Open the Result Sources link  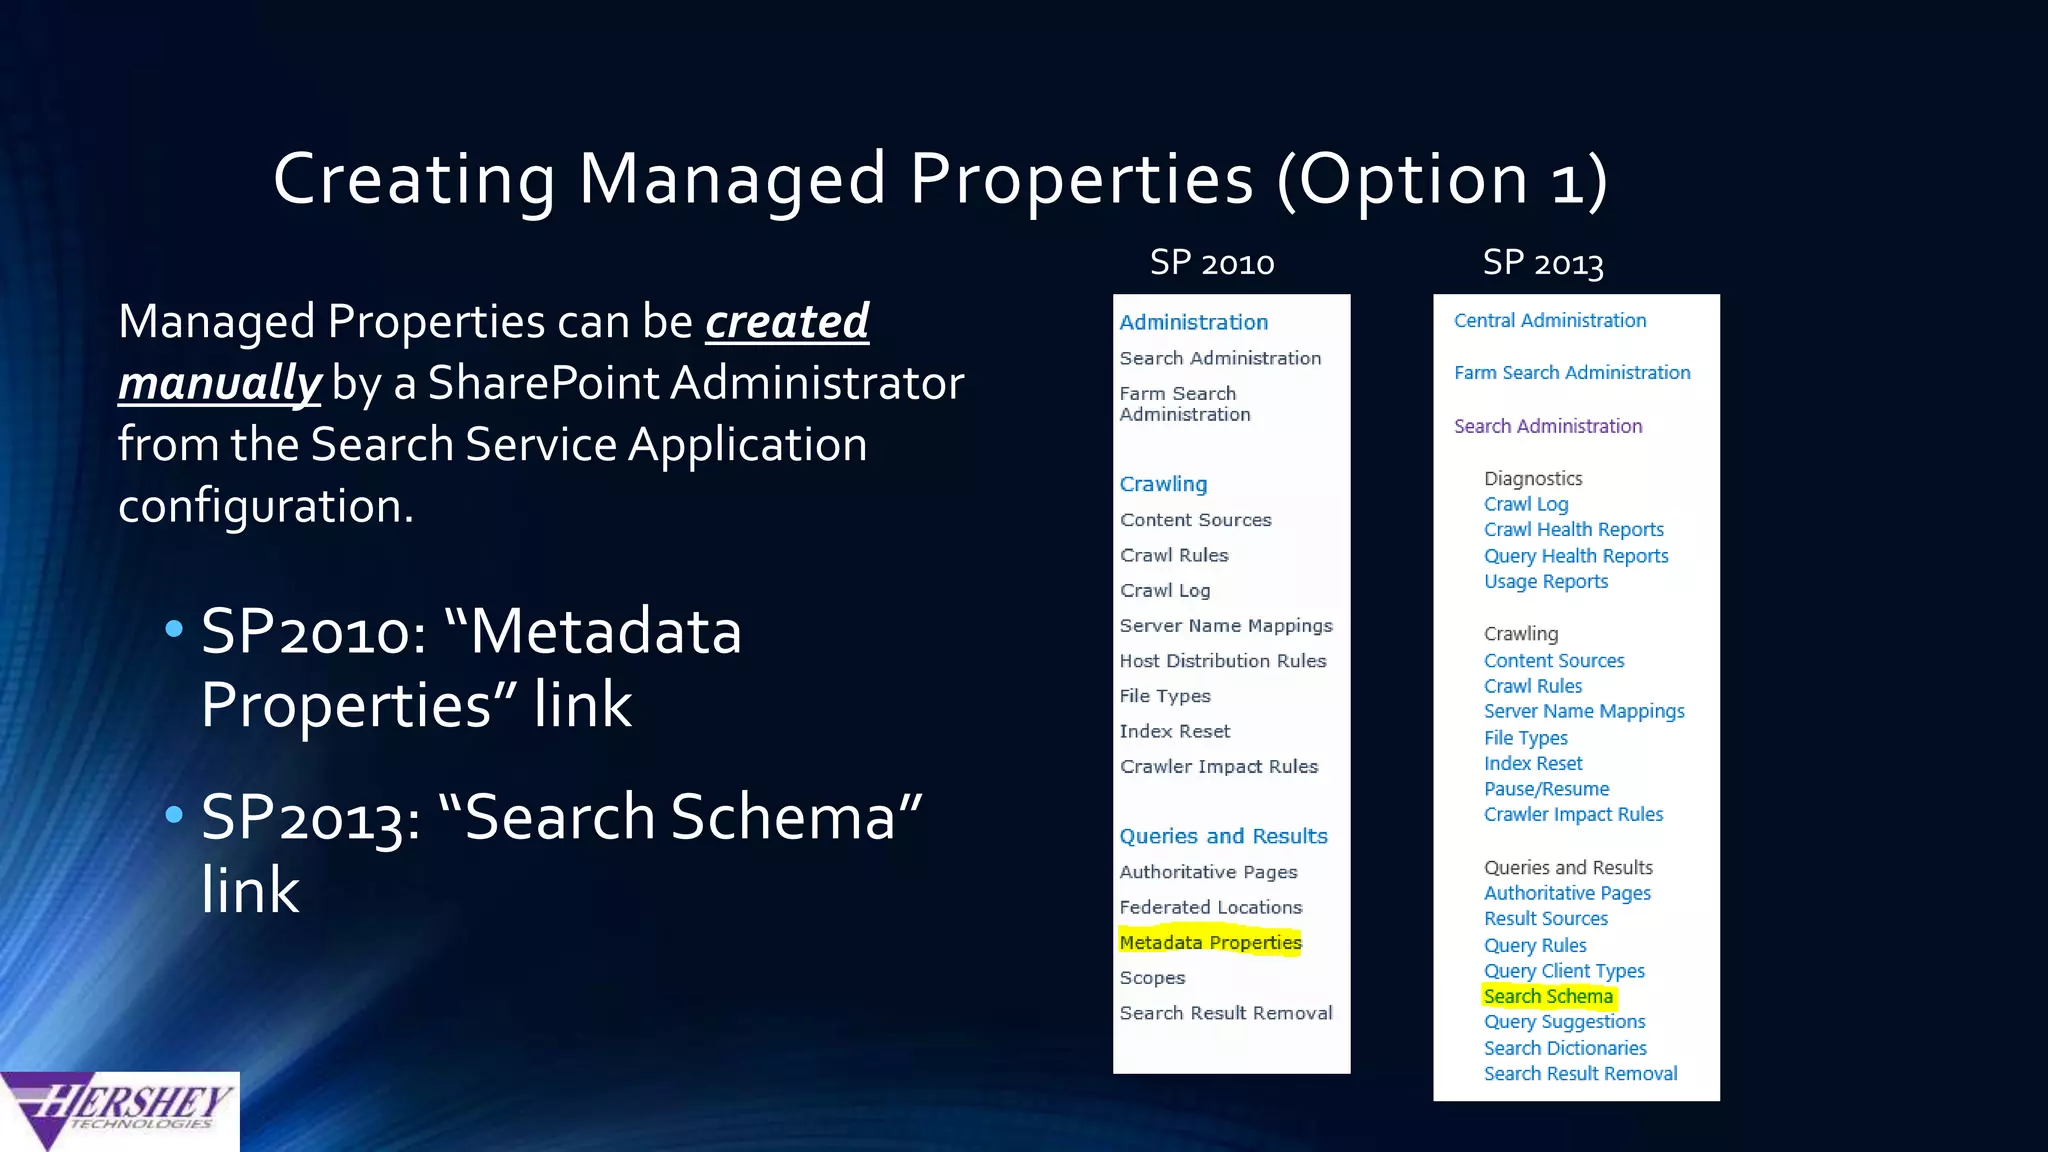[1546, 919]
